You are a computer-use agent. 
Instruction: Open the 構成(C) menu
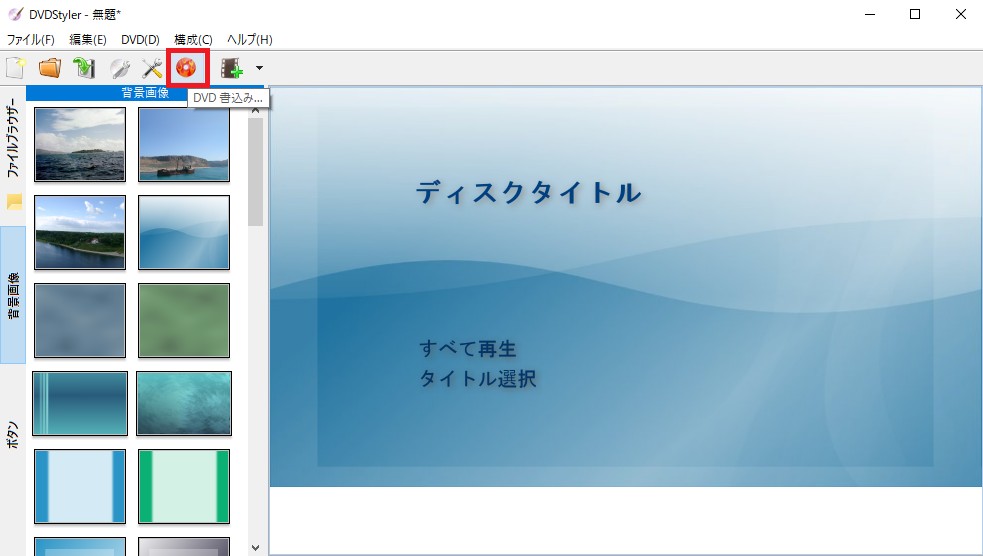tap(193, 39)
